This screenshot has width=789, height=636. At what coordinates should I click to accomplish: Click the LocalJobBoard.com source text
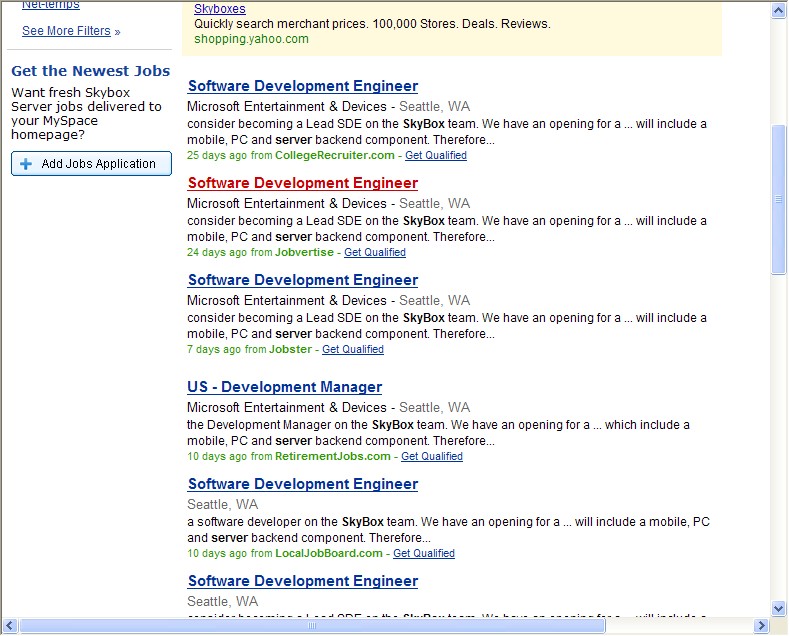(x=329, y=553)
